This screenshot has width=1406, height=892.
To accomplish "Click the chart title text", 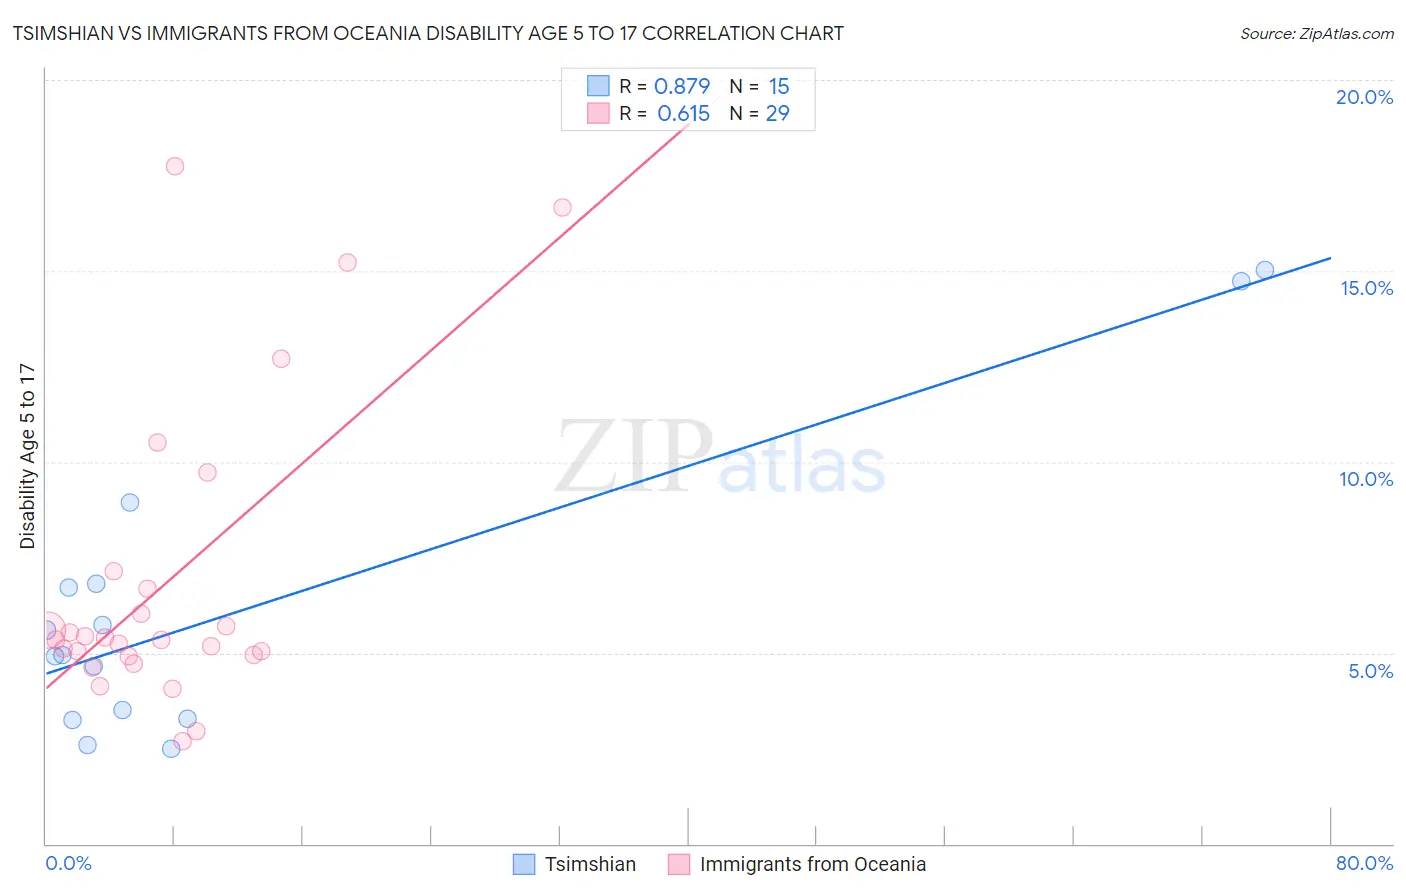I will (x=428, y=33).
